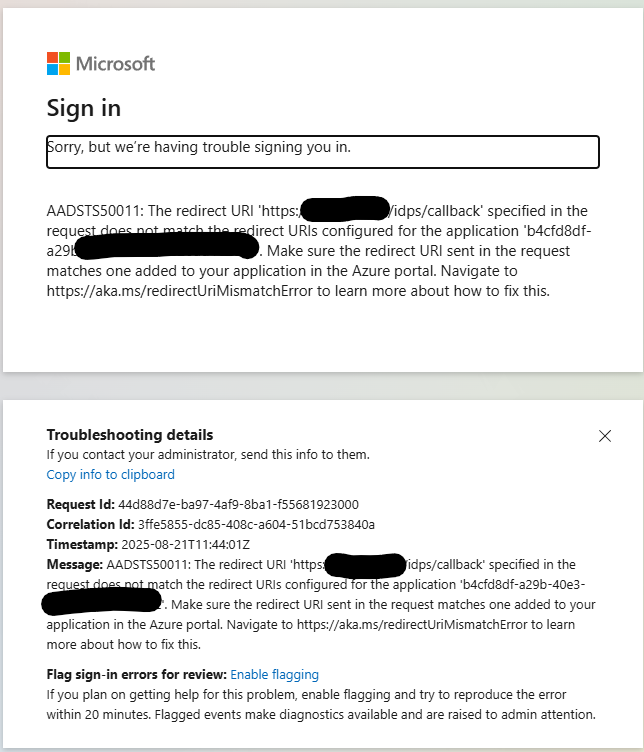Click the Sign in heading
This screenshot has width=644, height=752.
[83, 108]
